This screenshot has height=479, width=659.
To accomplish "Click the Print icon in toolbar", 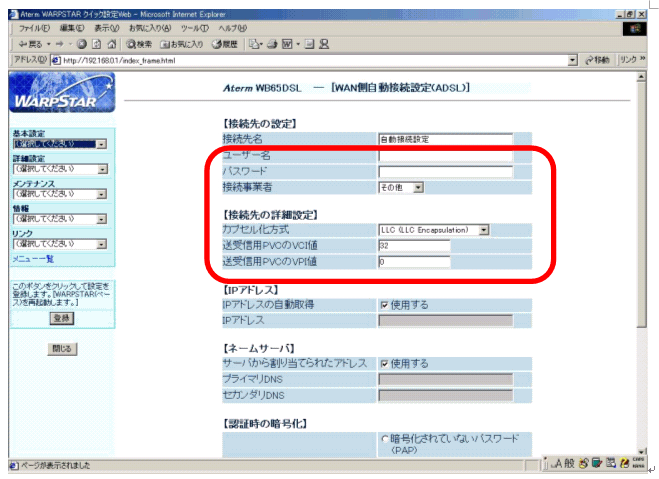I will pyautogui.click(x=272, y=44).
